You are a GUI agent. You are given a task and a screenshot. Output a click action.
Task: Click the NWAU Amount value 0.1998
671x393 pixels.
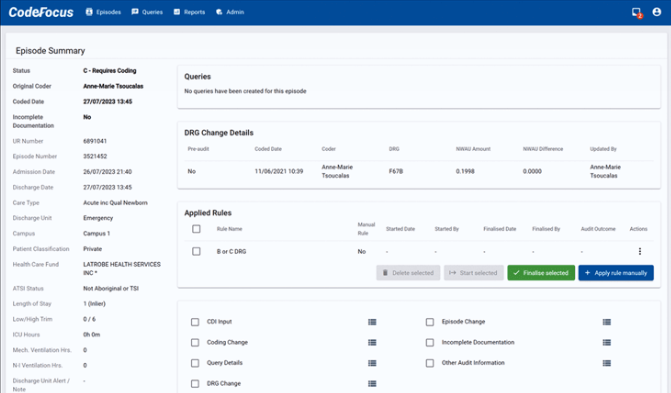[x=465, y=171]
